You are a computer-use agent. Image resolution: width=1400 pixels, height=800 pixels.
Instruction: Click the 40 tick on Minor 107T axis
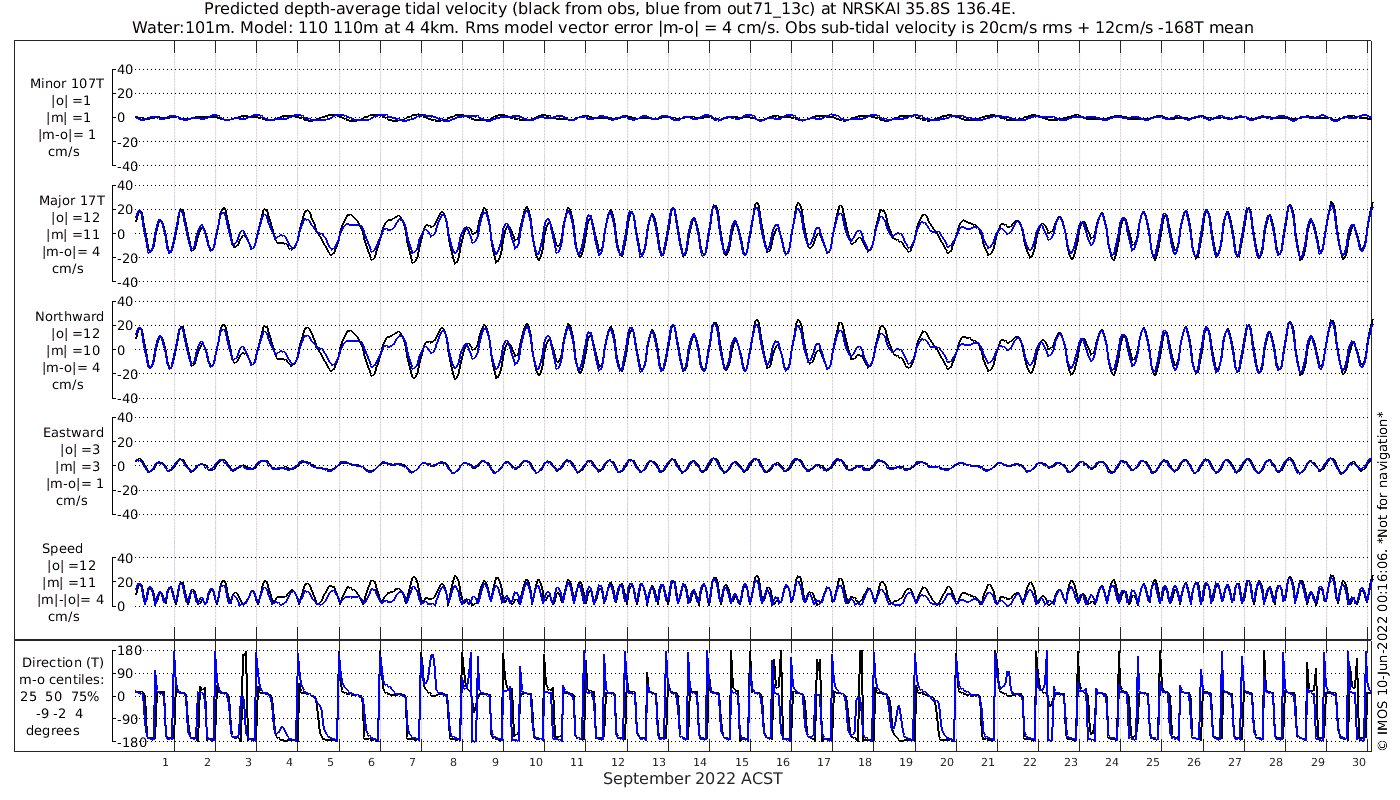point(125,69)
